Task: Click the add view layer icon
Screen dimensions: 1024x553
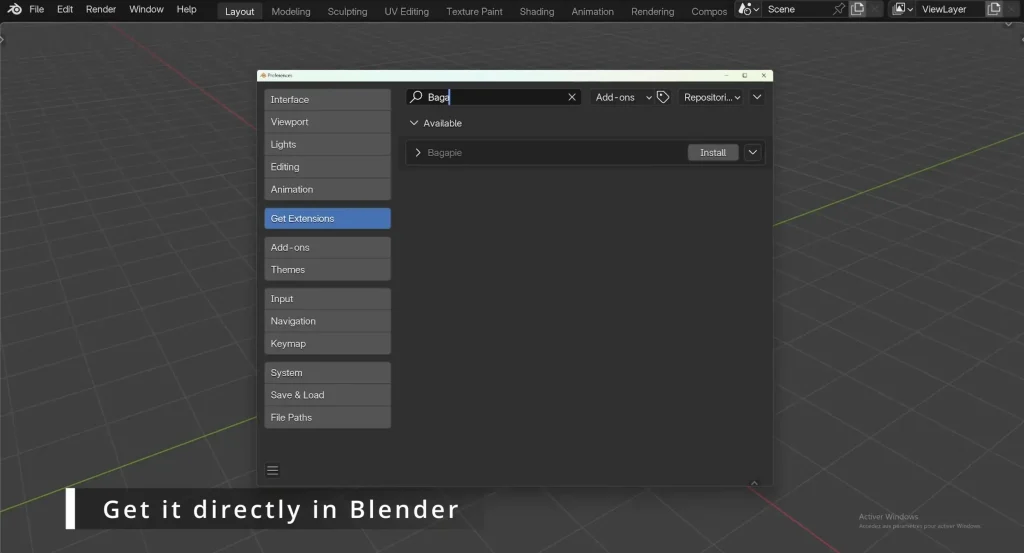Action: pyautogui.click(x=994, y=10)
